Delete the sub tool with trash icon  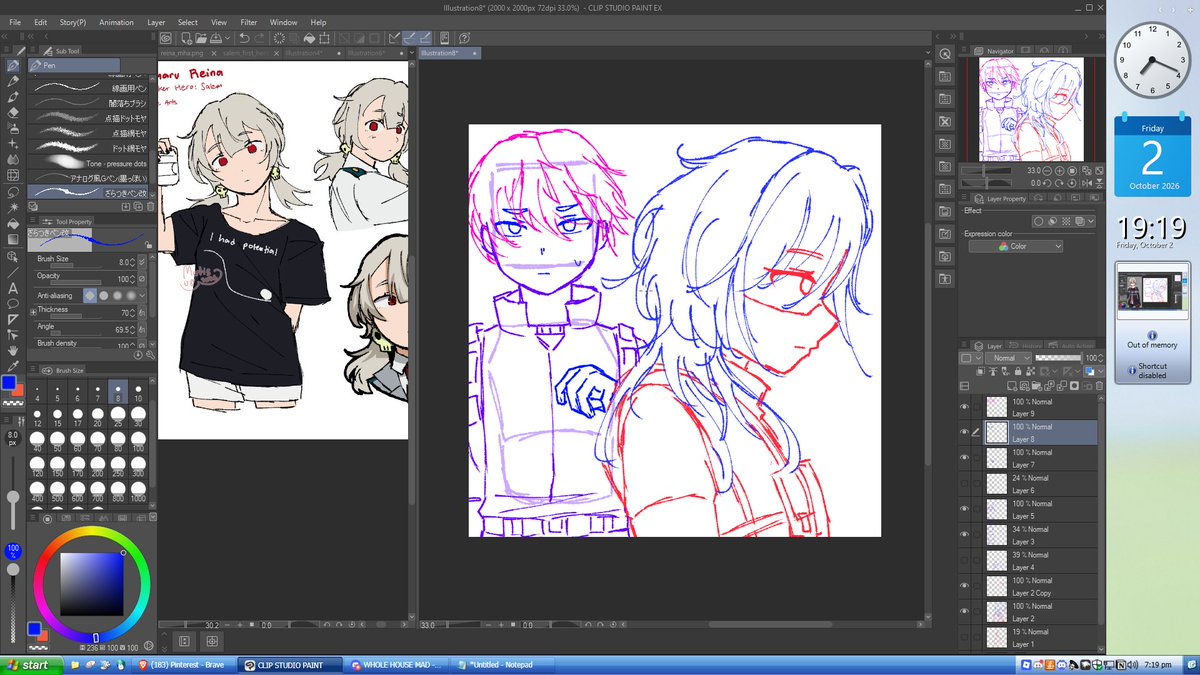pos(150,206)
